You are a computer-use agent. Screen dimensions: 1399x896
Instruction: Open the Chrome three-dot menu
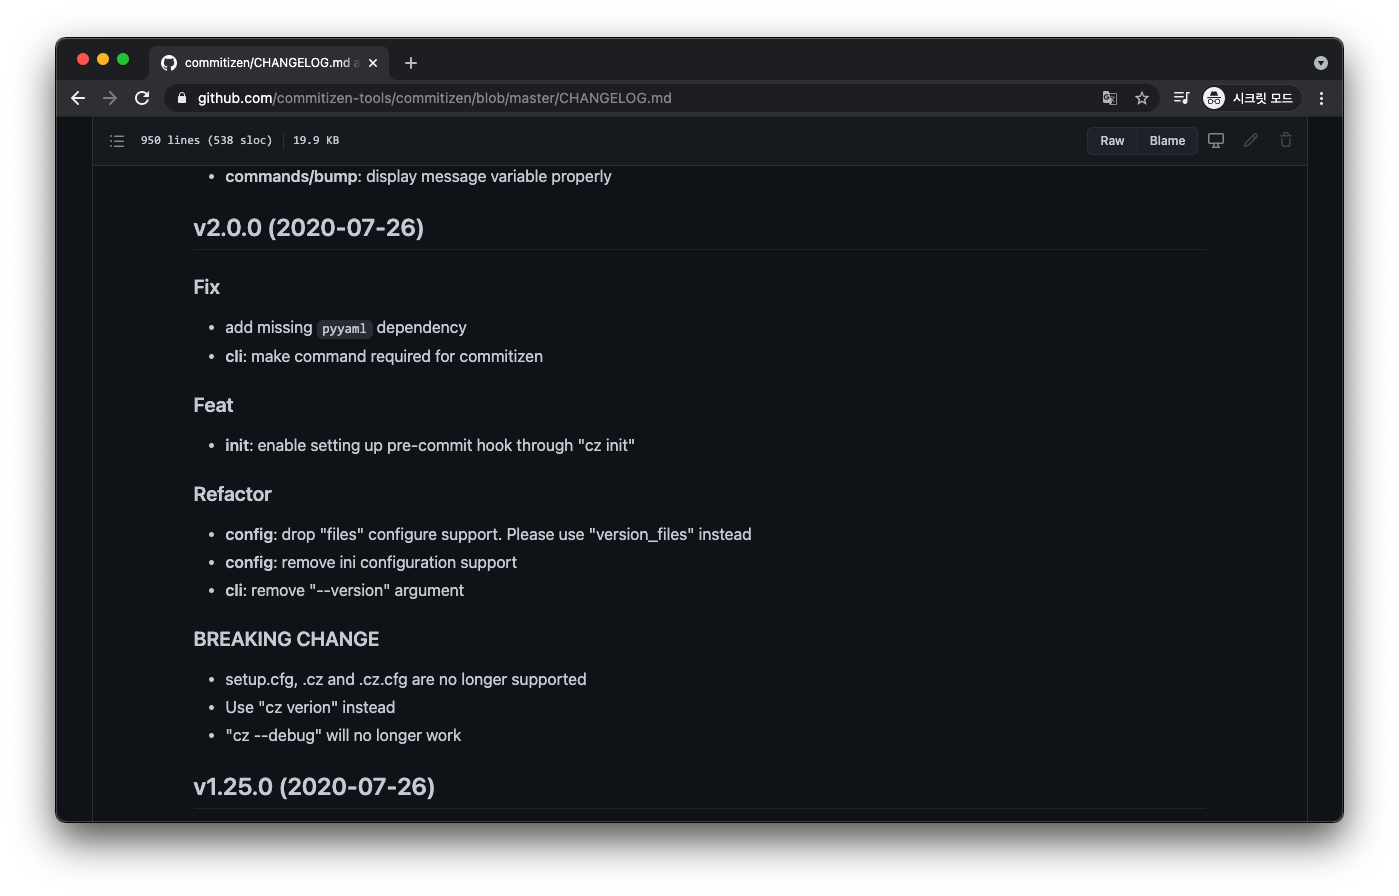1321,98
